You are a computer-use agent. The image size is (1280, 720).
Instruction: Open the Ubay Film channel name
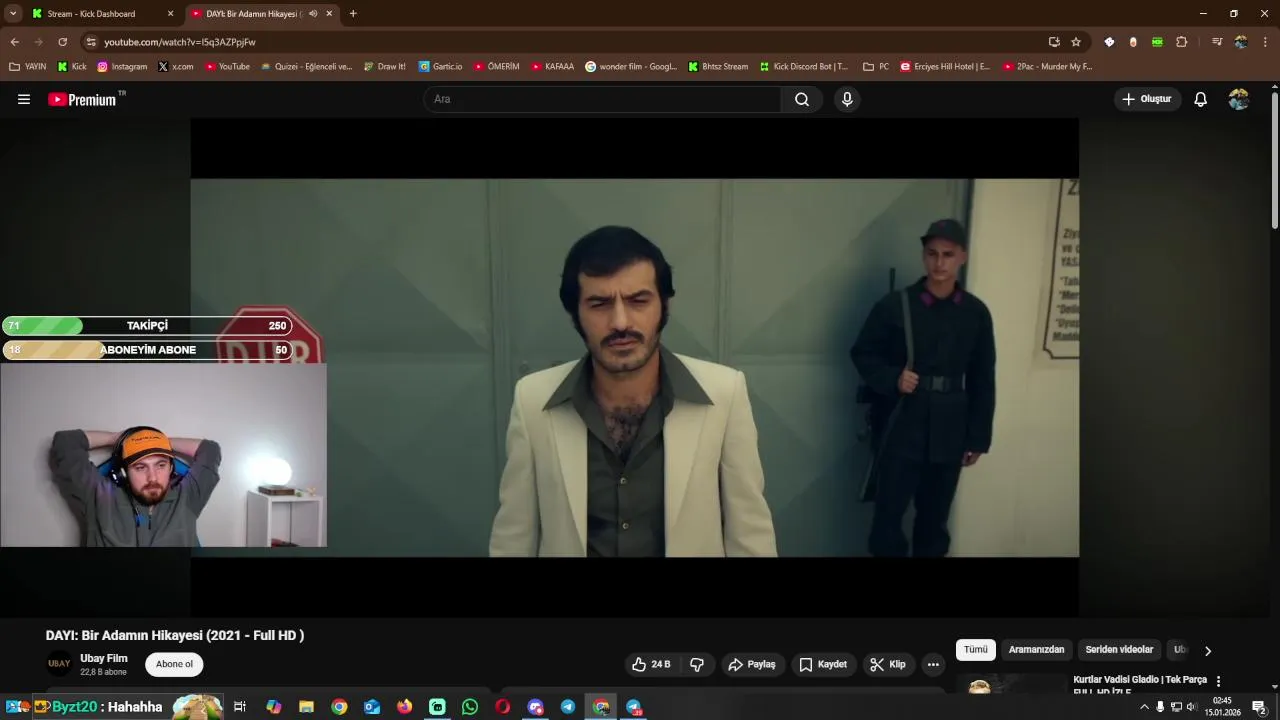pyautogui.click(x=104, y=659)
